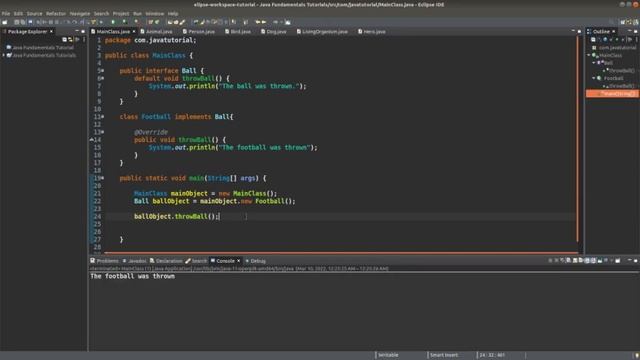Open the Window menu

(x=154, y=13)
